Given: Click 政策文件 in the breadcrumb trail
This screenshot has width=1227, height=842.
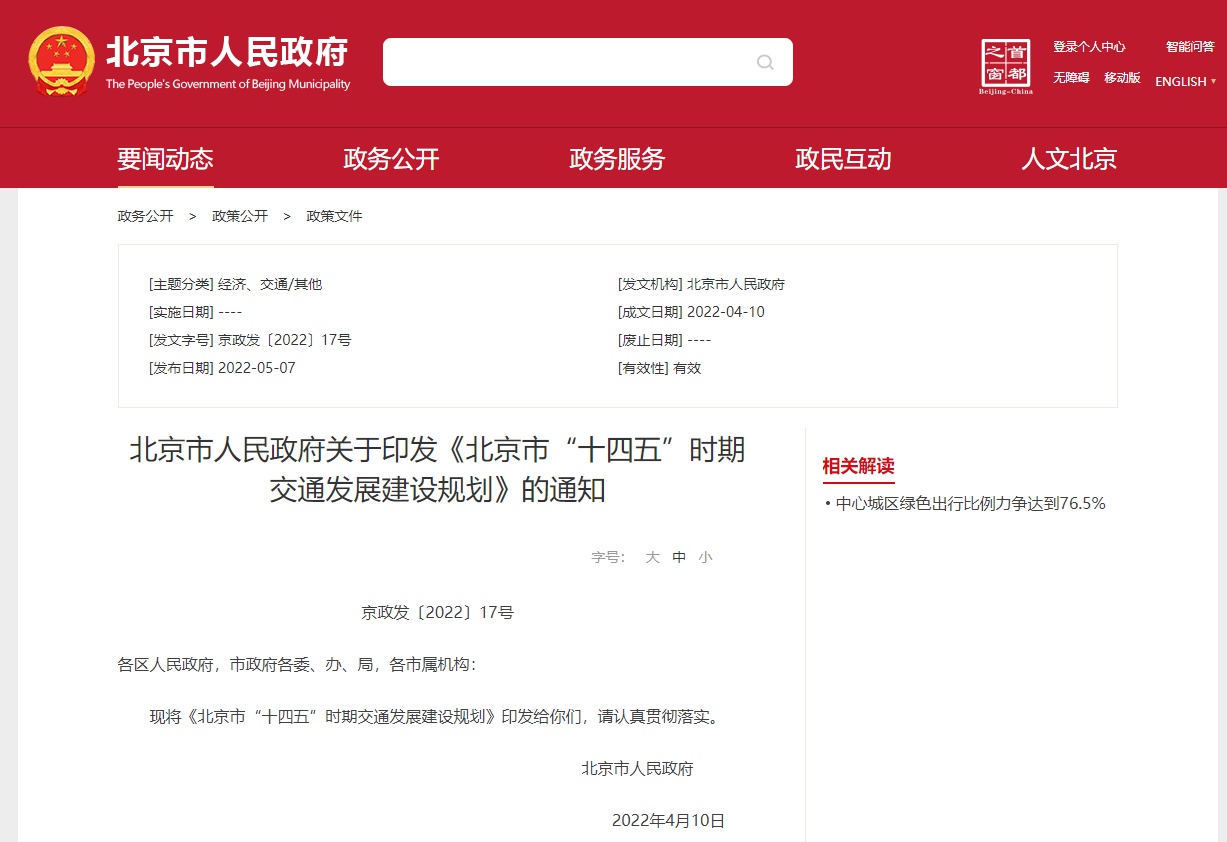Looking at the screenshot, I should pos(334,216).
